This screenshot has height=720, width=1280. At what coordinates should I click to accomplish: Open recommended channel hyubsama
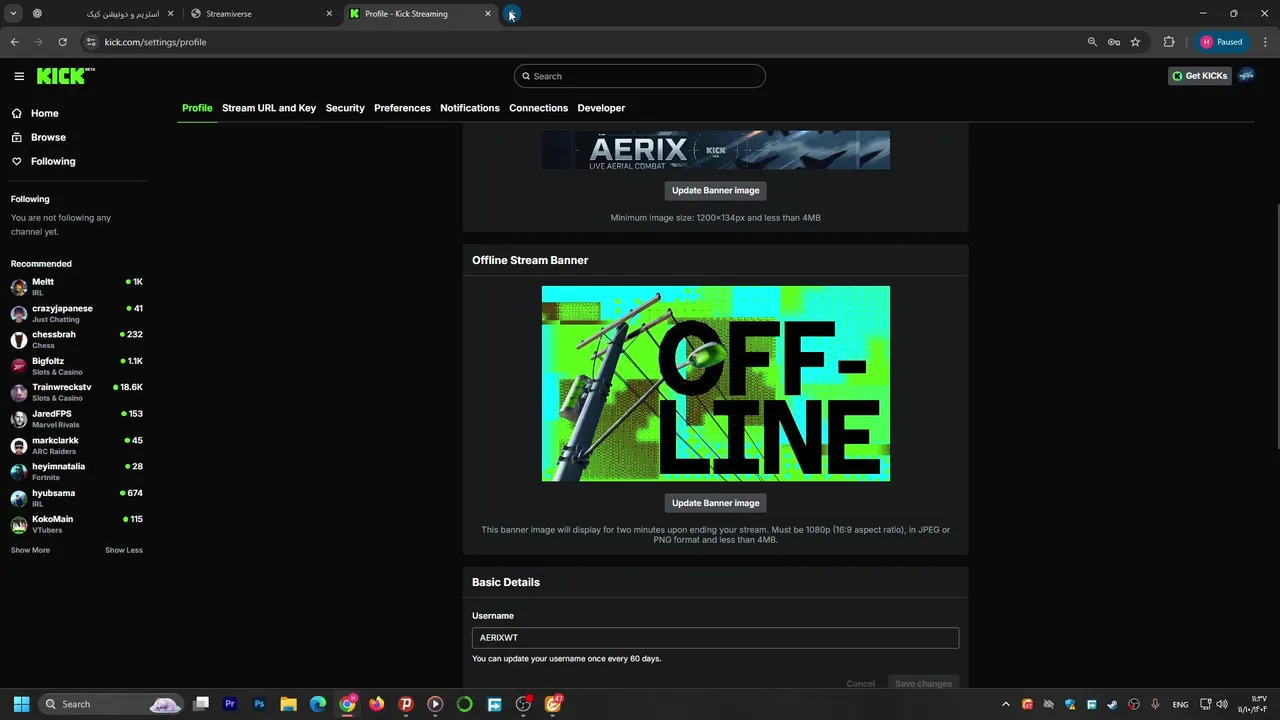77,498
